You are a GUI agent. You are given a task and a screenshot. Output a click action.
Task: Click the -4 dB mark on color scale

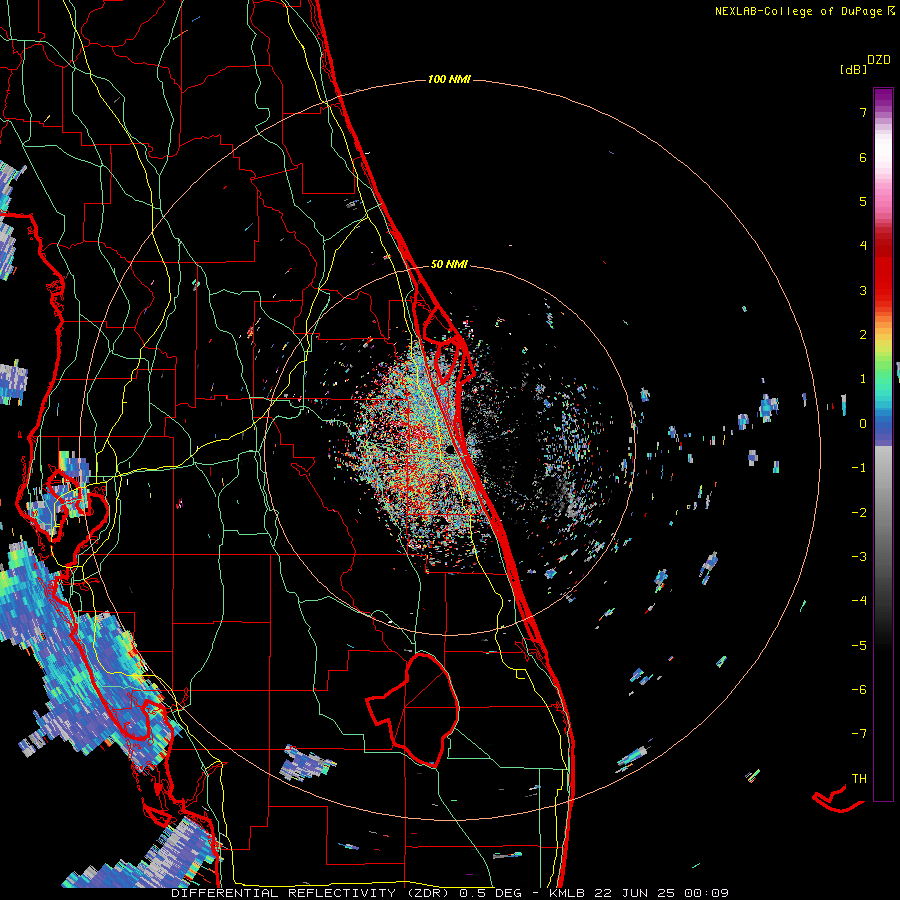[859, 600]
